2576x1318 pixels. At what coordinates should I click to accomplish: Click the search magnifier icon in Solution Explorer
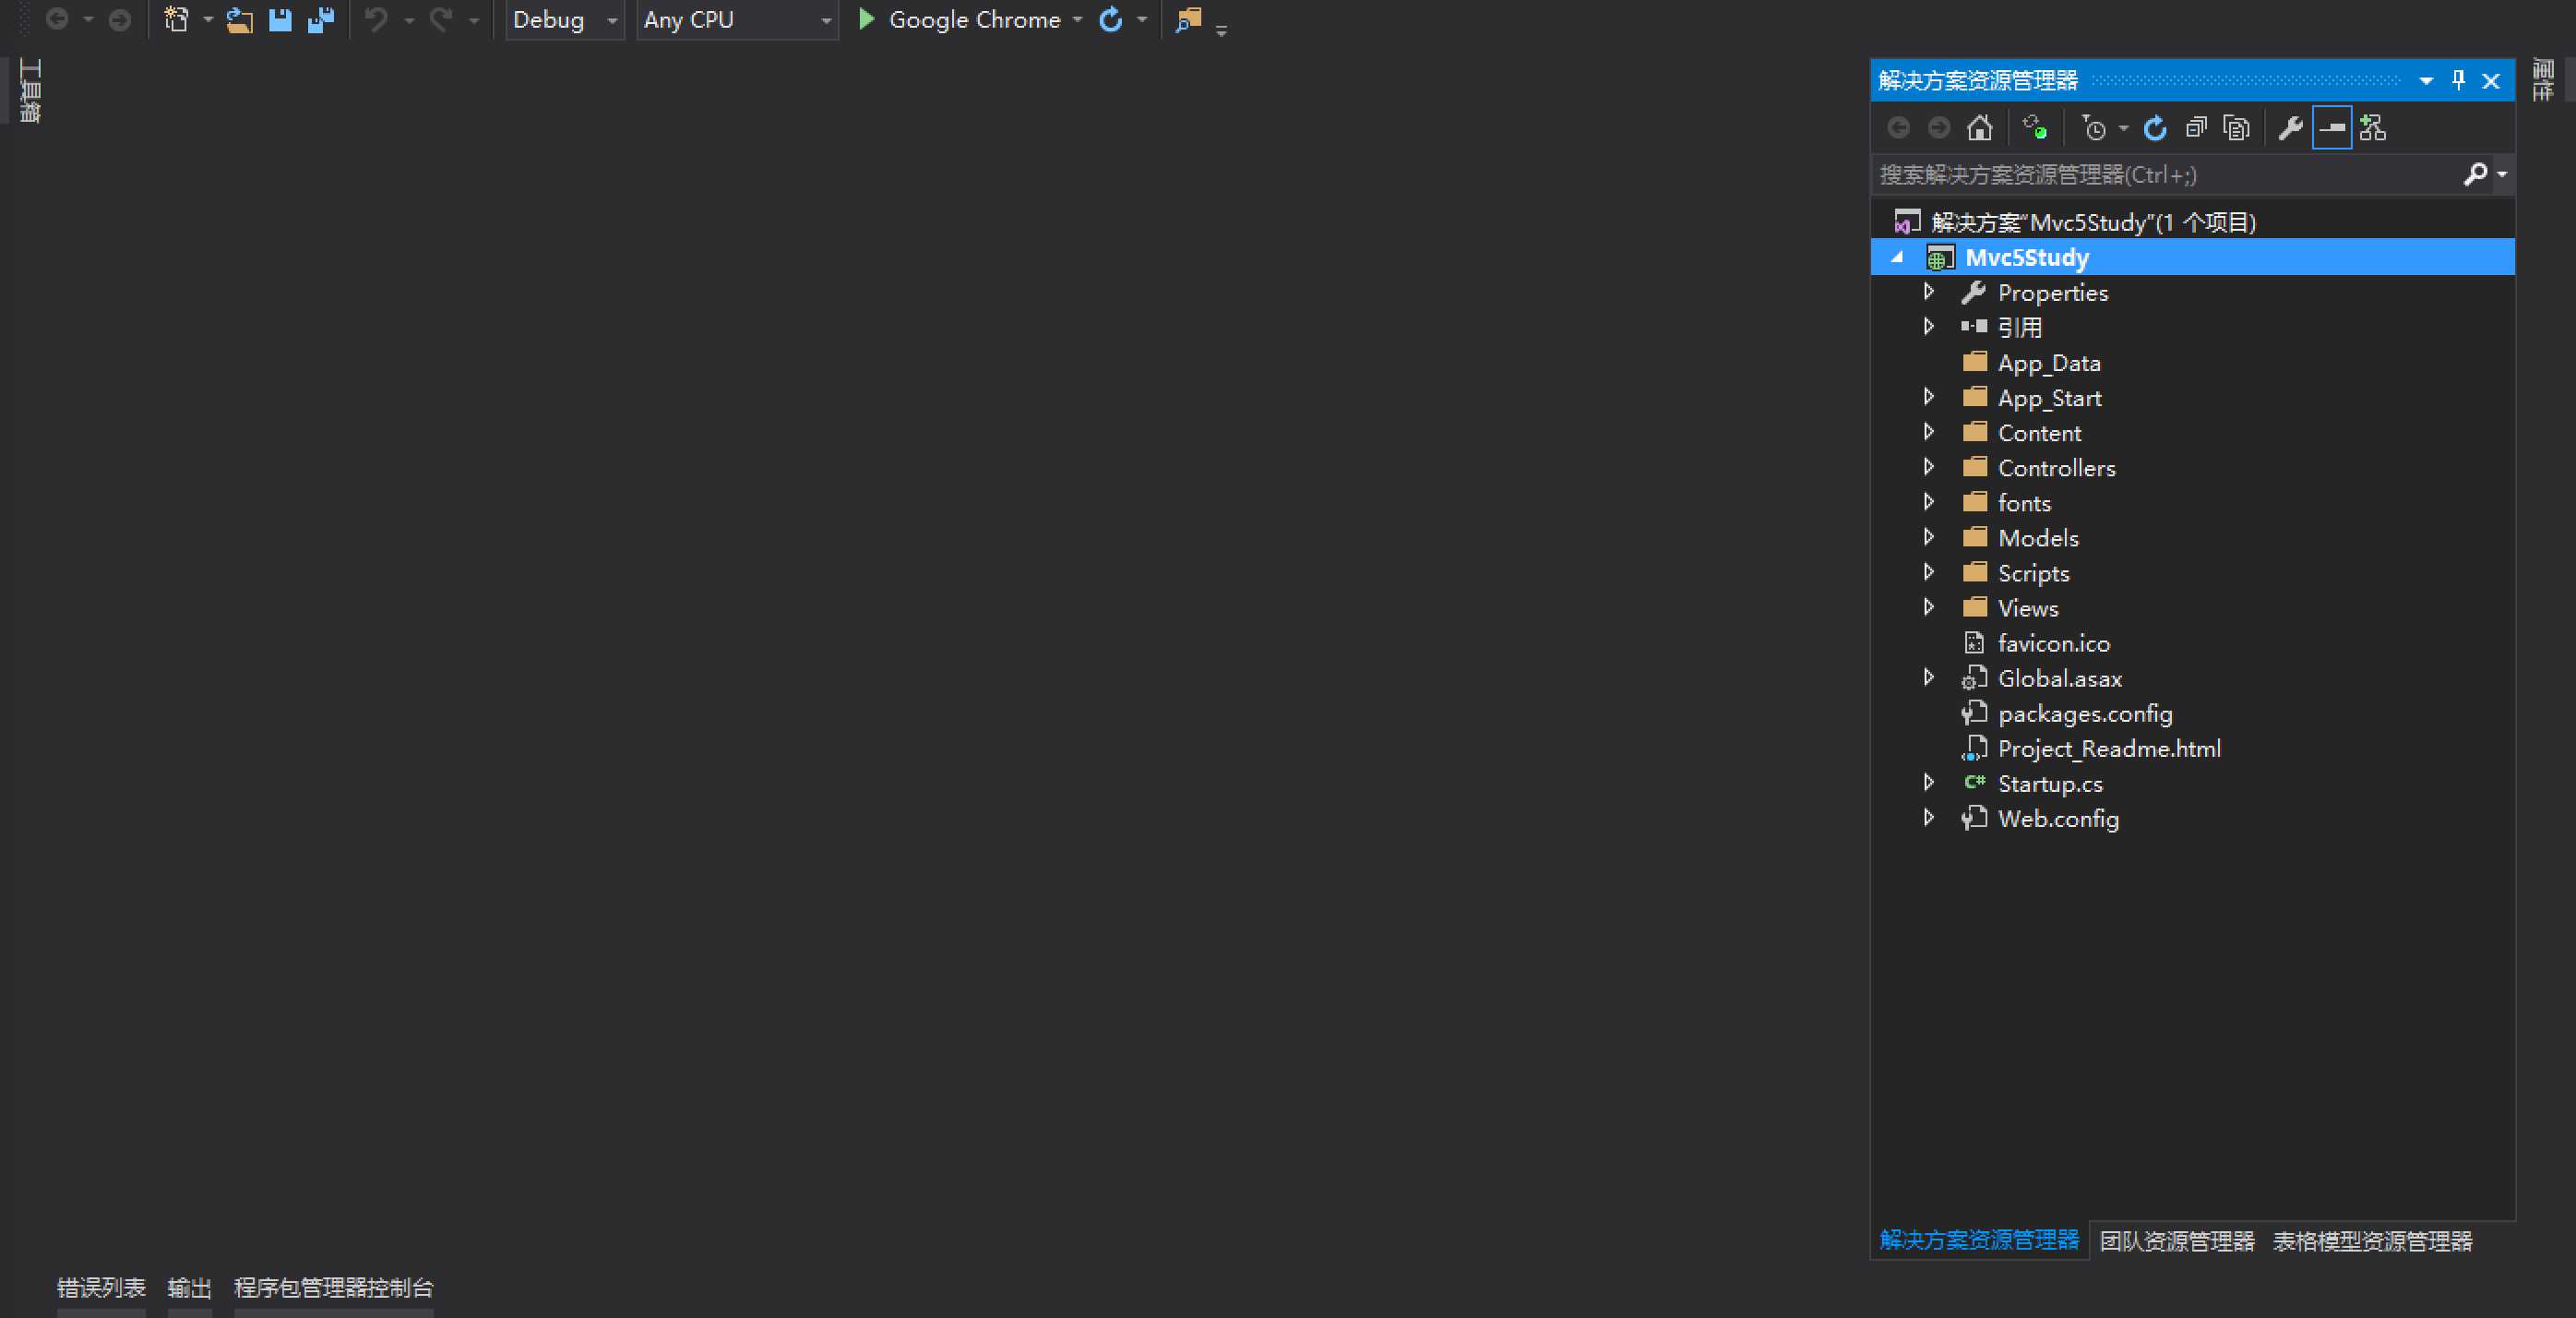(x=2475, y=175)
